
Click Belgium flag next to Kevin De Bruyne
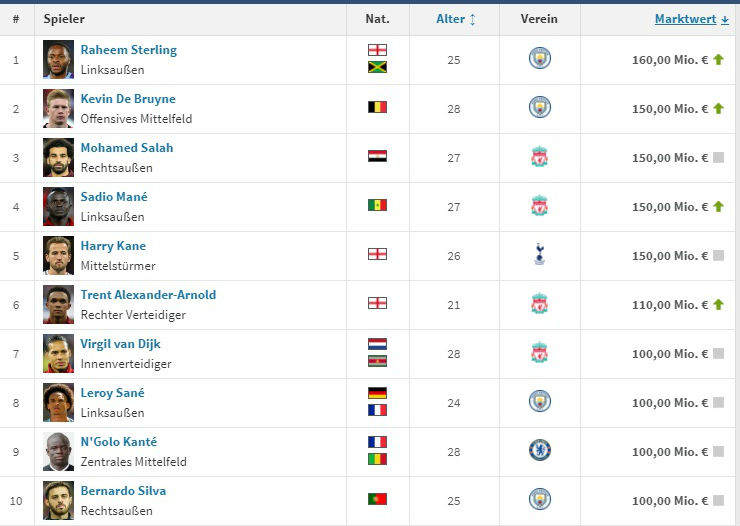377,108
